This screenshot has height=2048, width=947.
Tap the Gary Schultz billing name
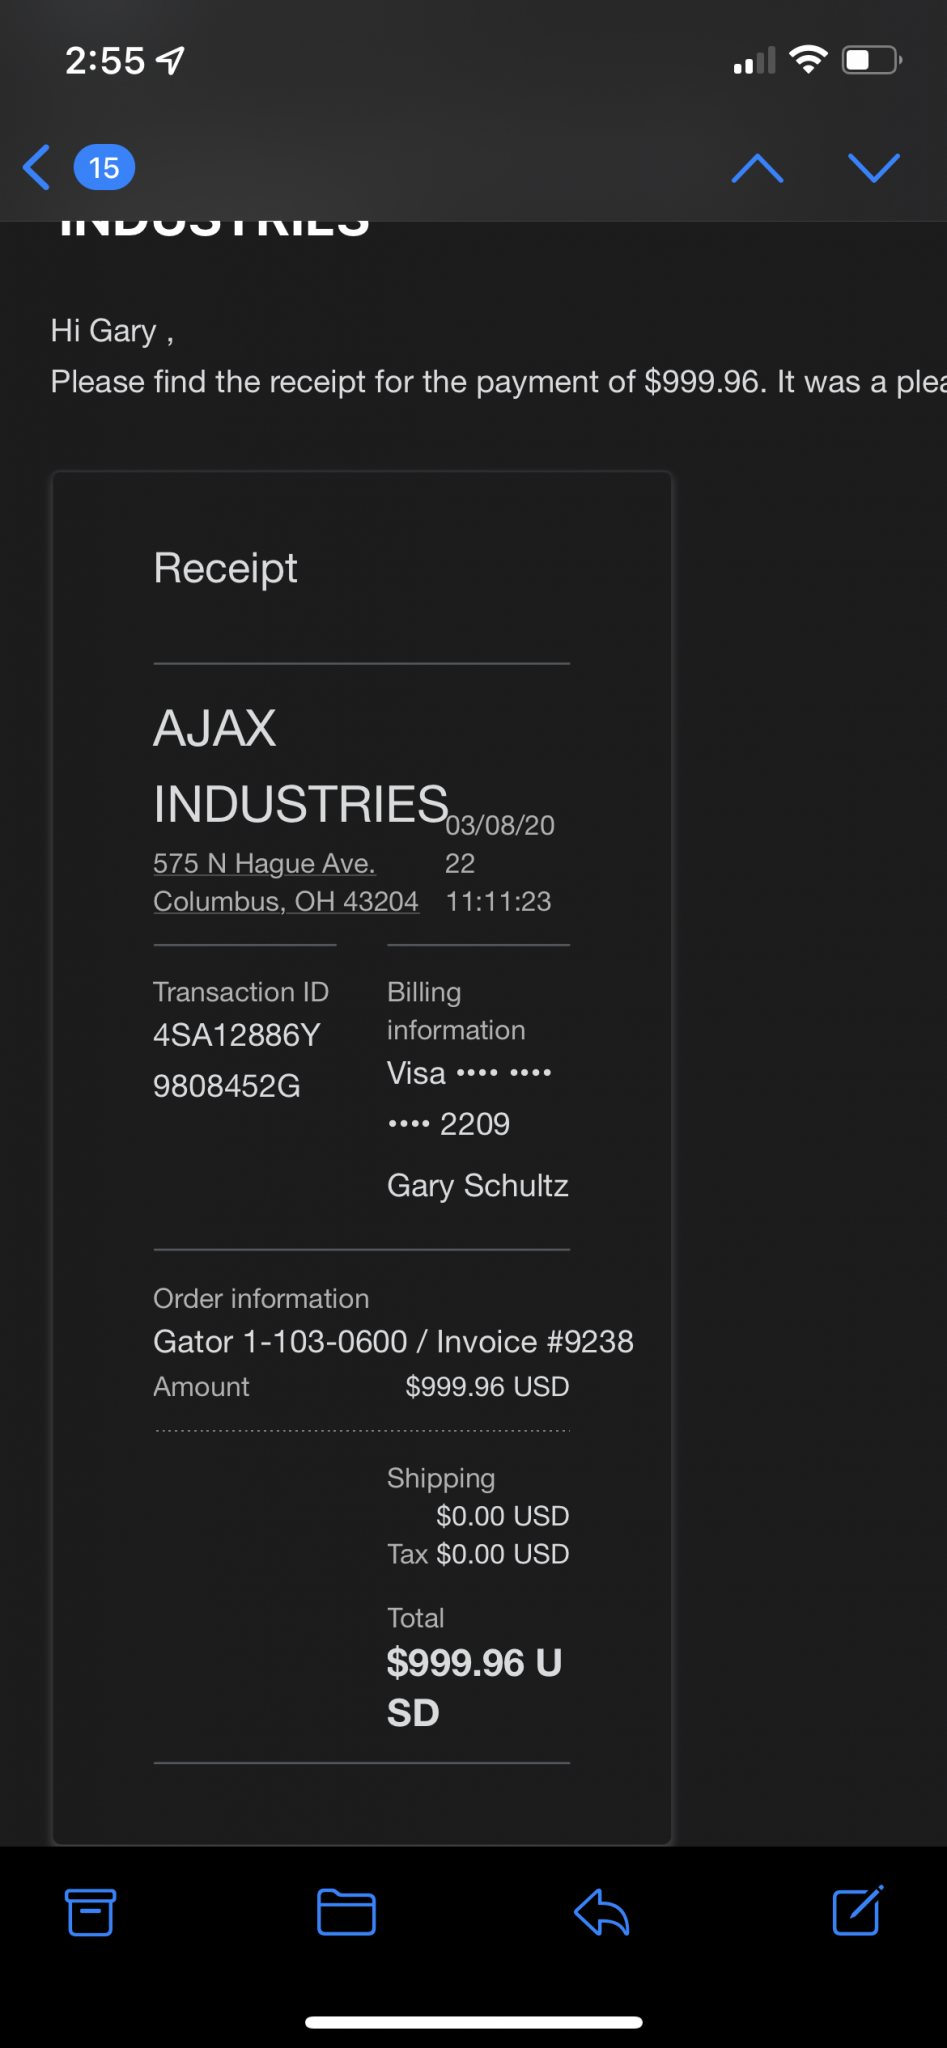point(477,1185)
